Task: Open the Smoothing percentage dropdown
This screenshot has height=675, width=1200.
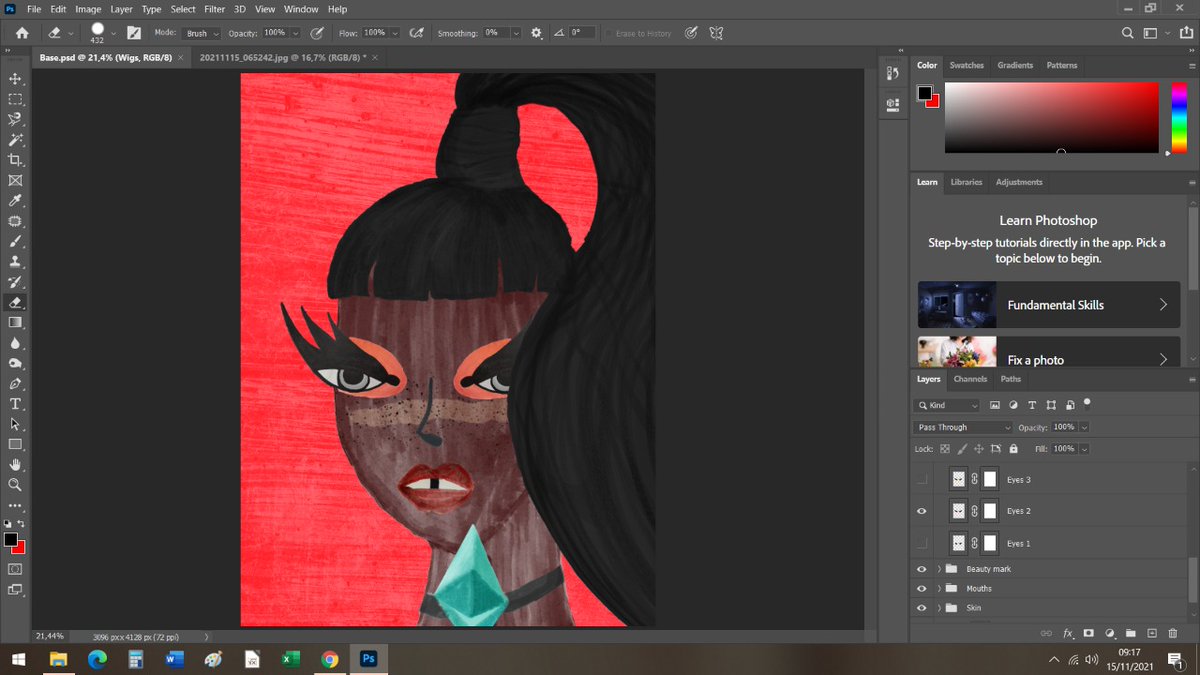Action: (x=516, y=33)
